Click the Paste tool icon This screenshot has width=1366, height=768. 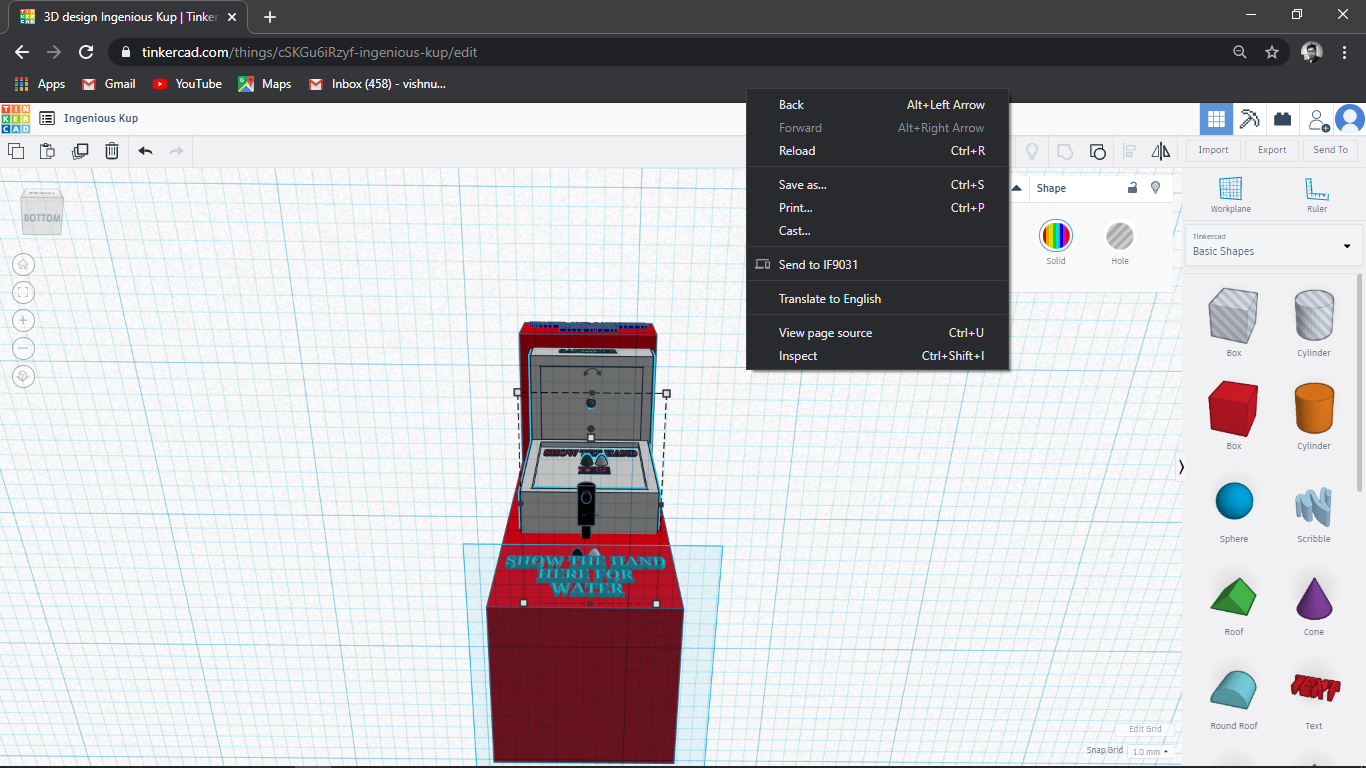(47, 151)
